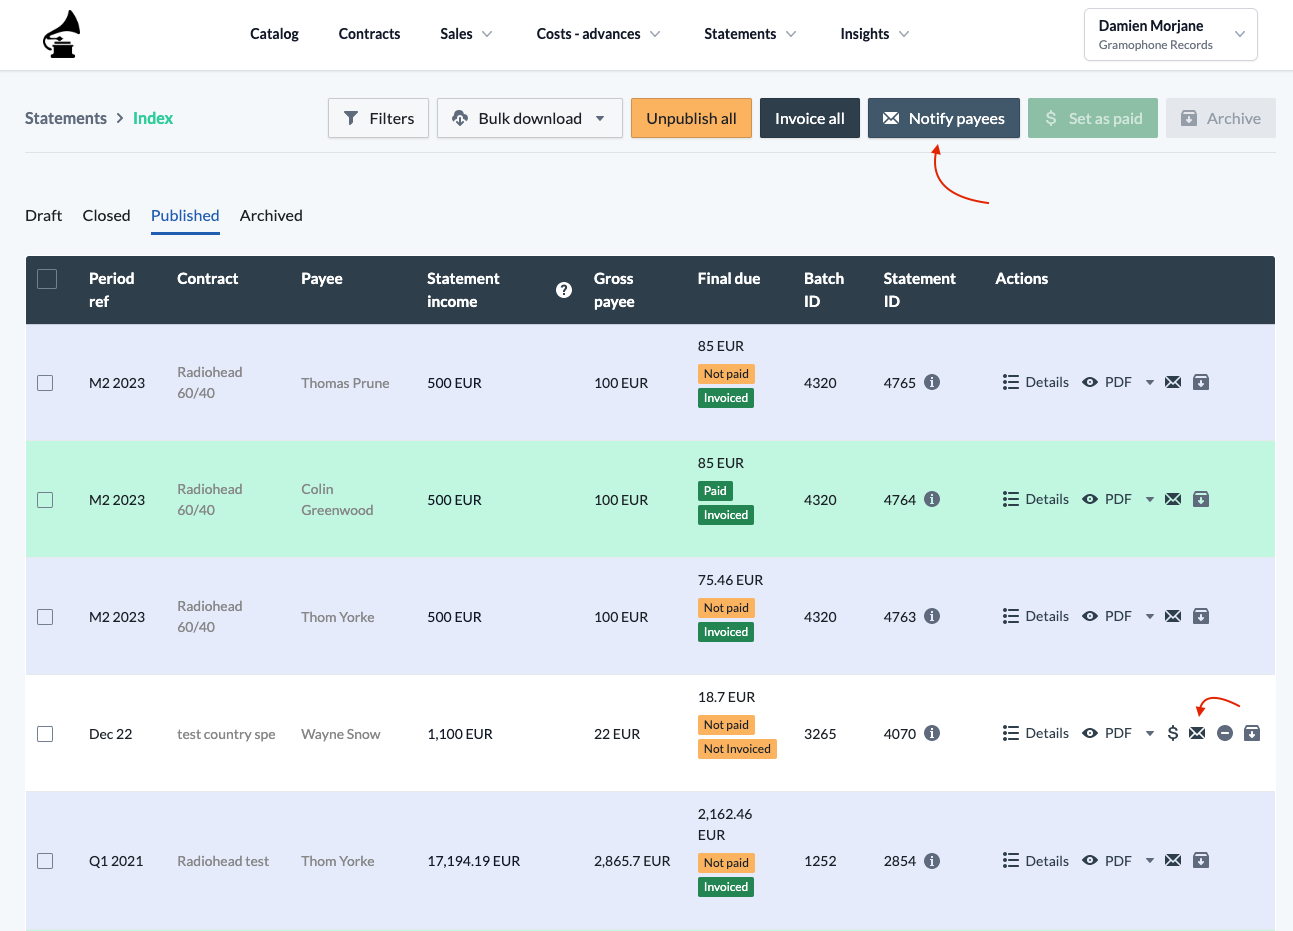The image size is (1293, 931).
Task: View PDF for statement 4070
Action: [1107, 733]
